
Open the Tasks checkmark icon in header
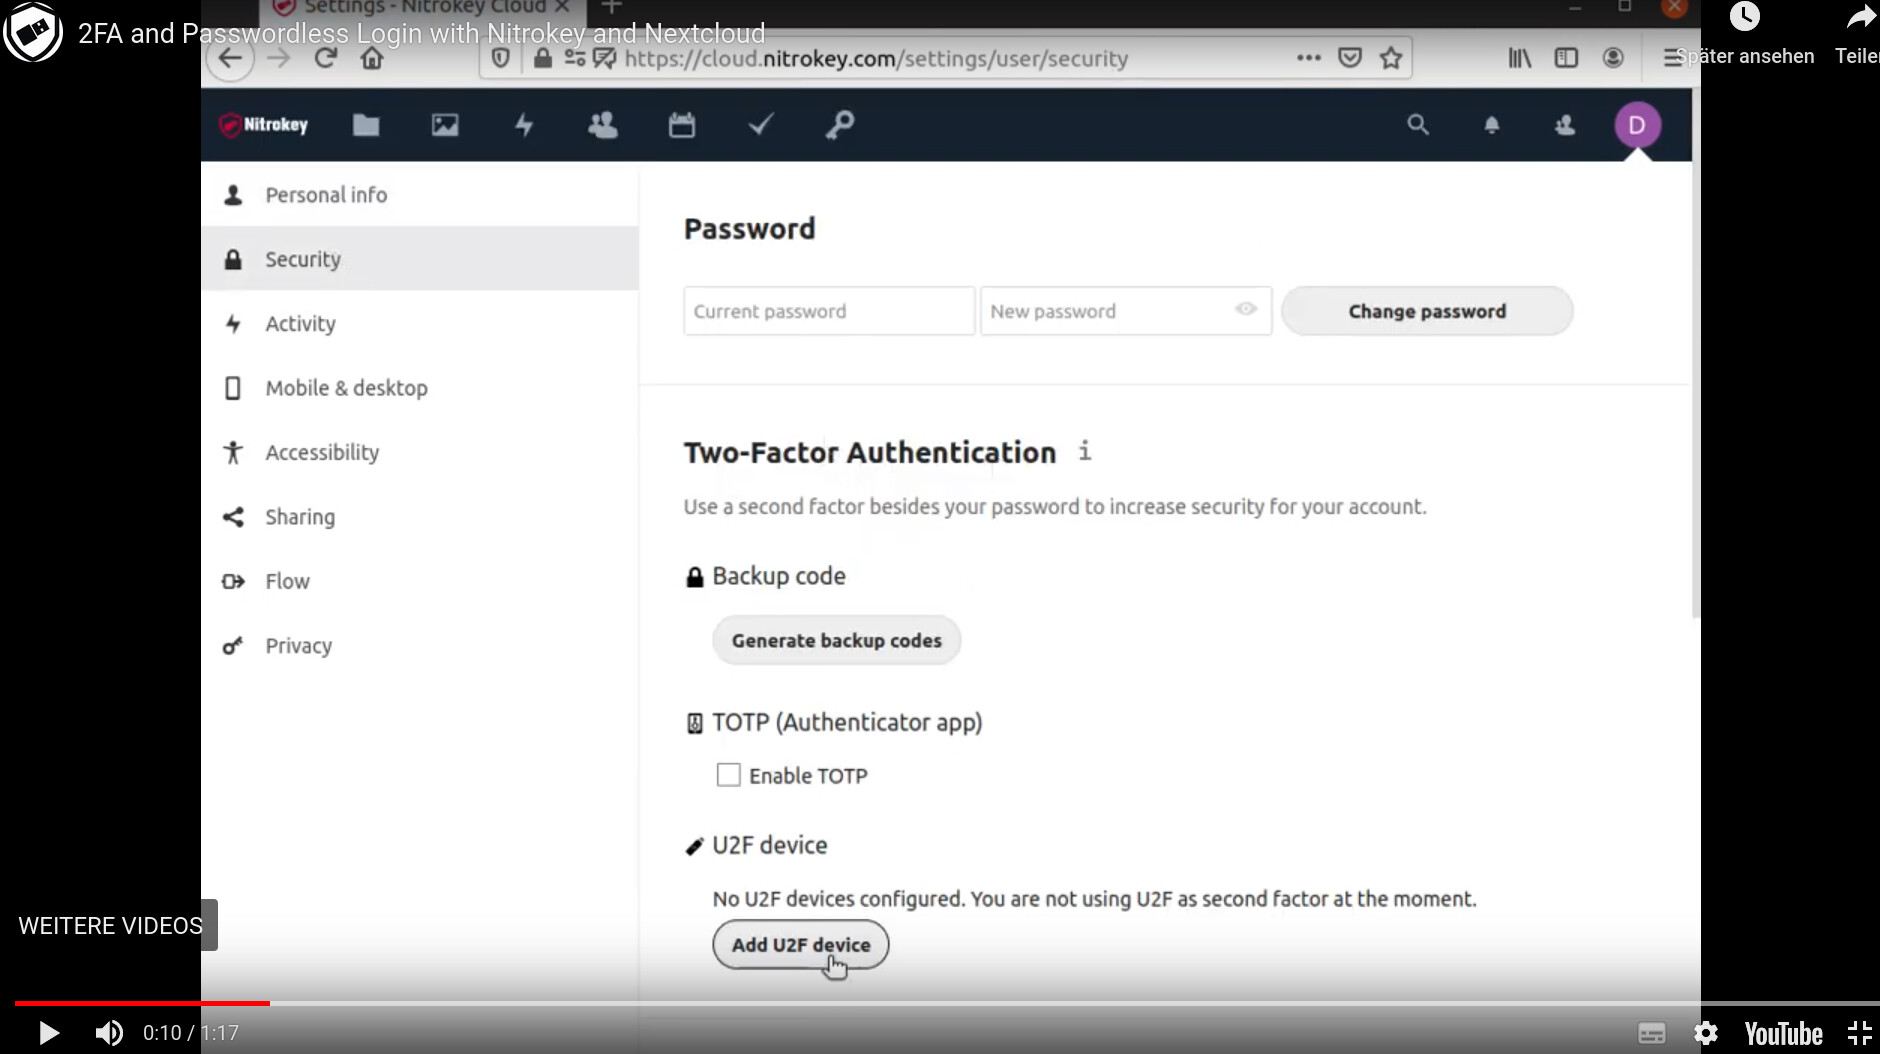pyautogui.click(x=761, y=124)
